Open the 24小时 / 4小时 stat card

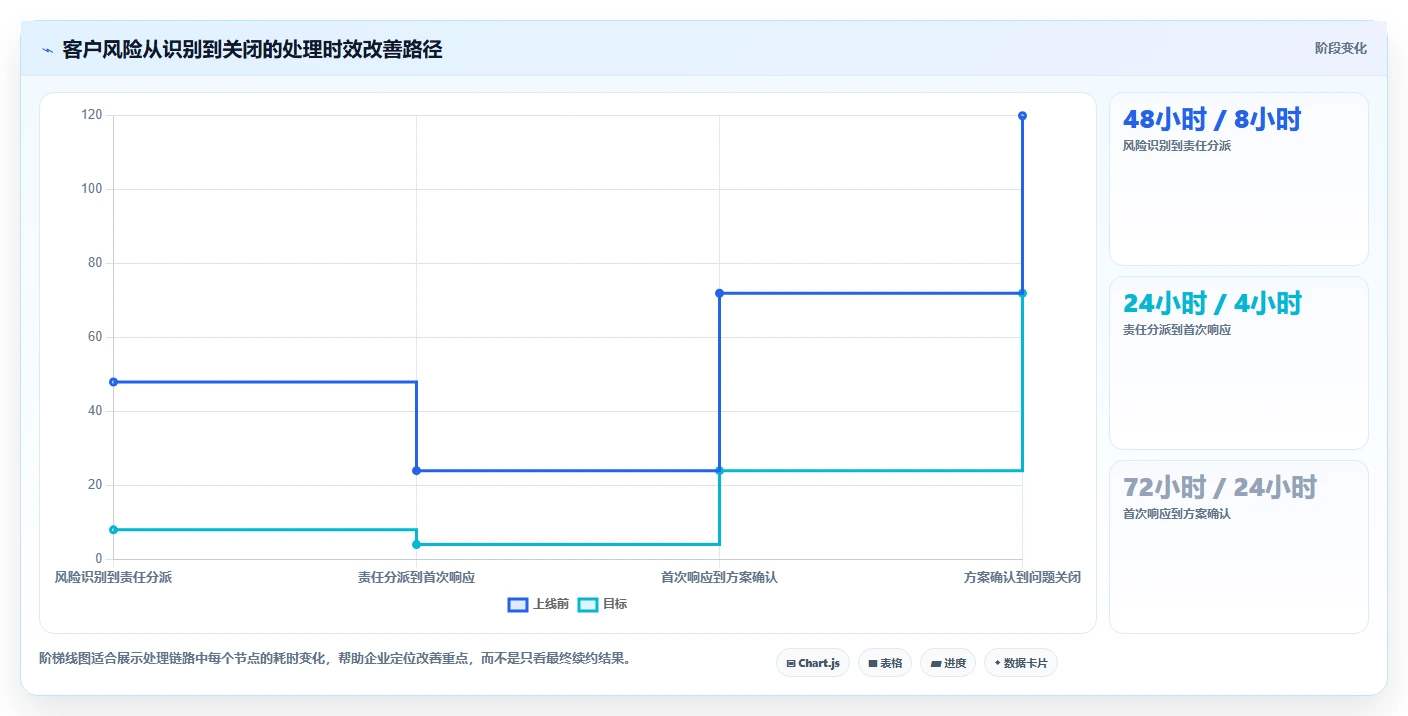tap(1238, 363)
